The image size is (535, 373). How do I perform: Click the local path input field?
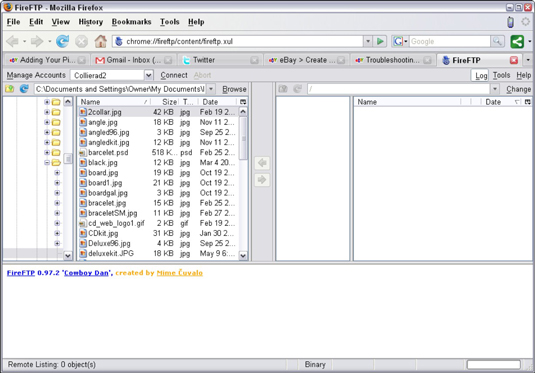click(120, 89)
